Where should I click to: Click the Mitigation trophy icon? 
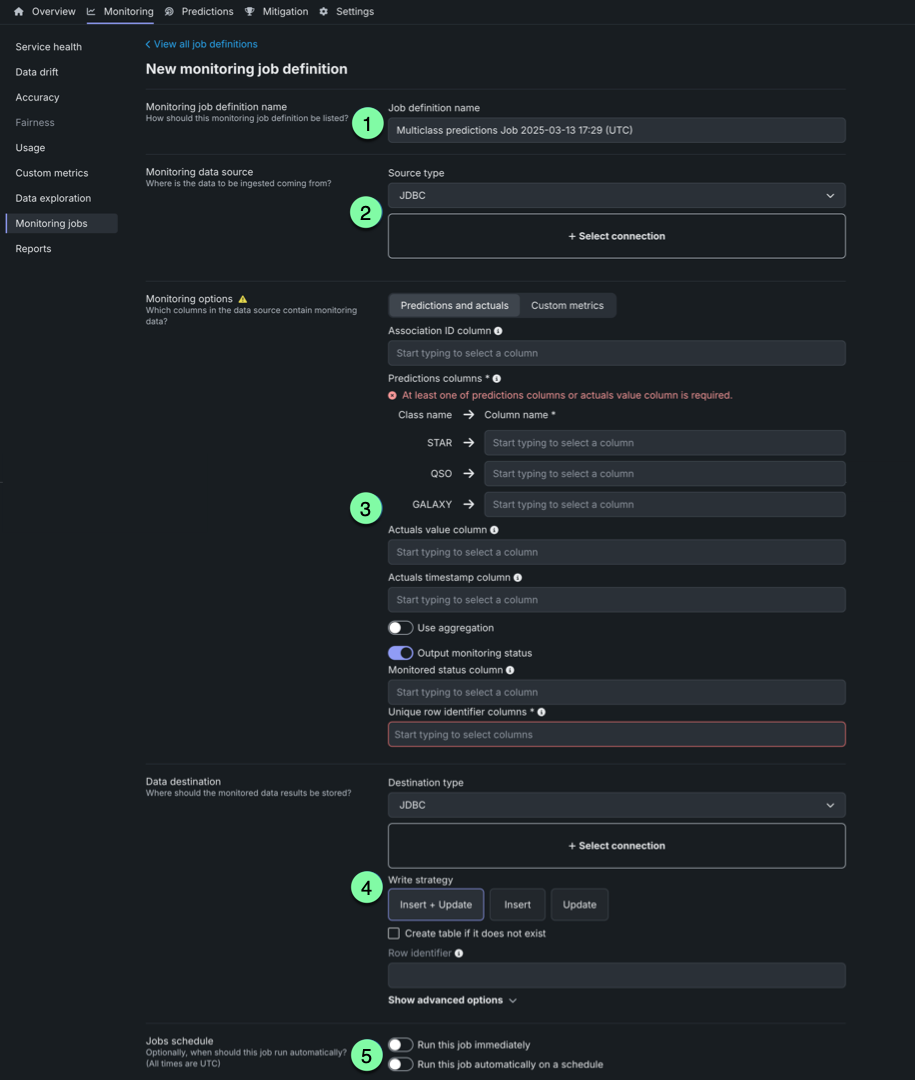250,12
